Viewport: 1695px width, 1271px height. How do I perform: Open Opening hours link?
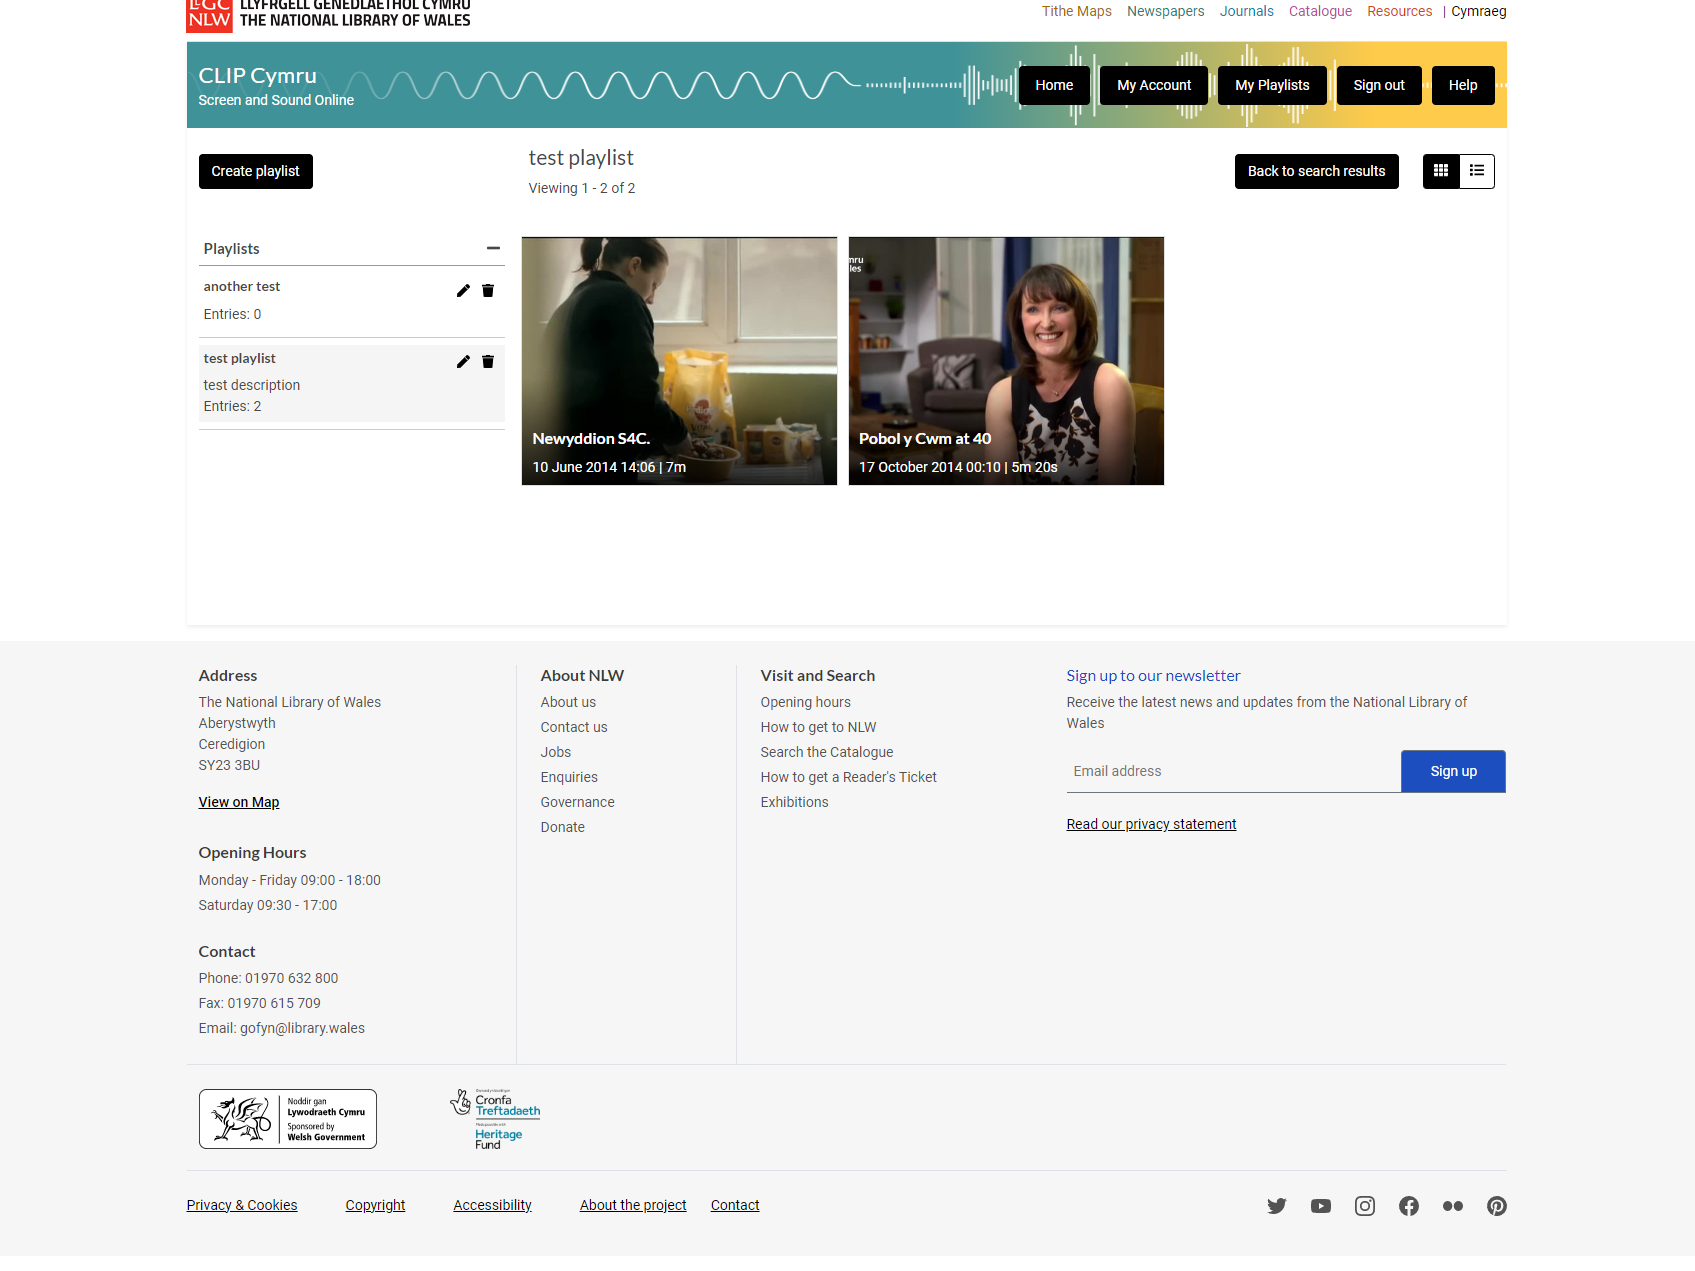(x=806, y=702)
